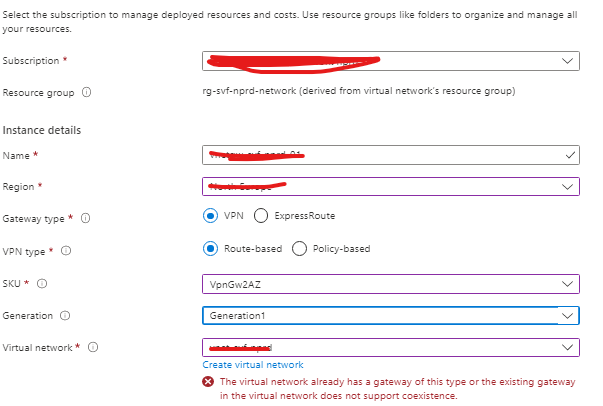Click the Generation info icon

(x=65, y=315)
